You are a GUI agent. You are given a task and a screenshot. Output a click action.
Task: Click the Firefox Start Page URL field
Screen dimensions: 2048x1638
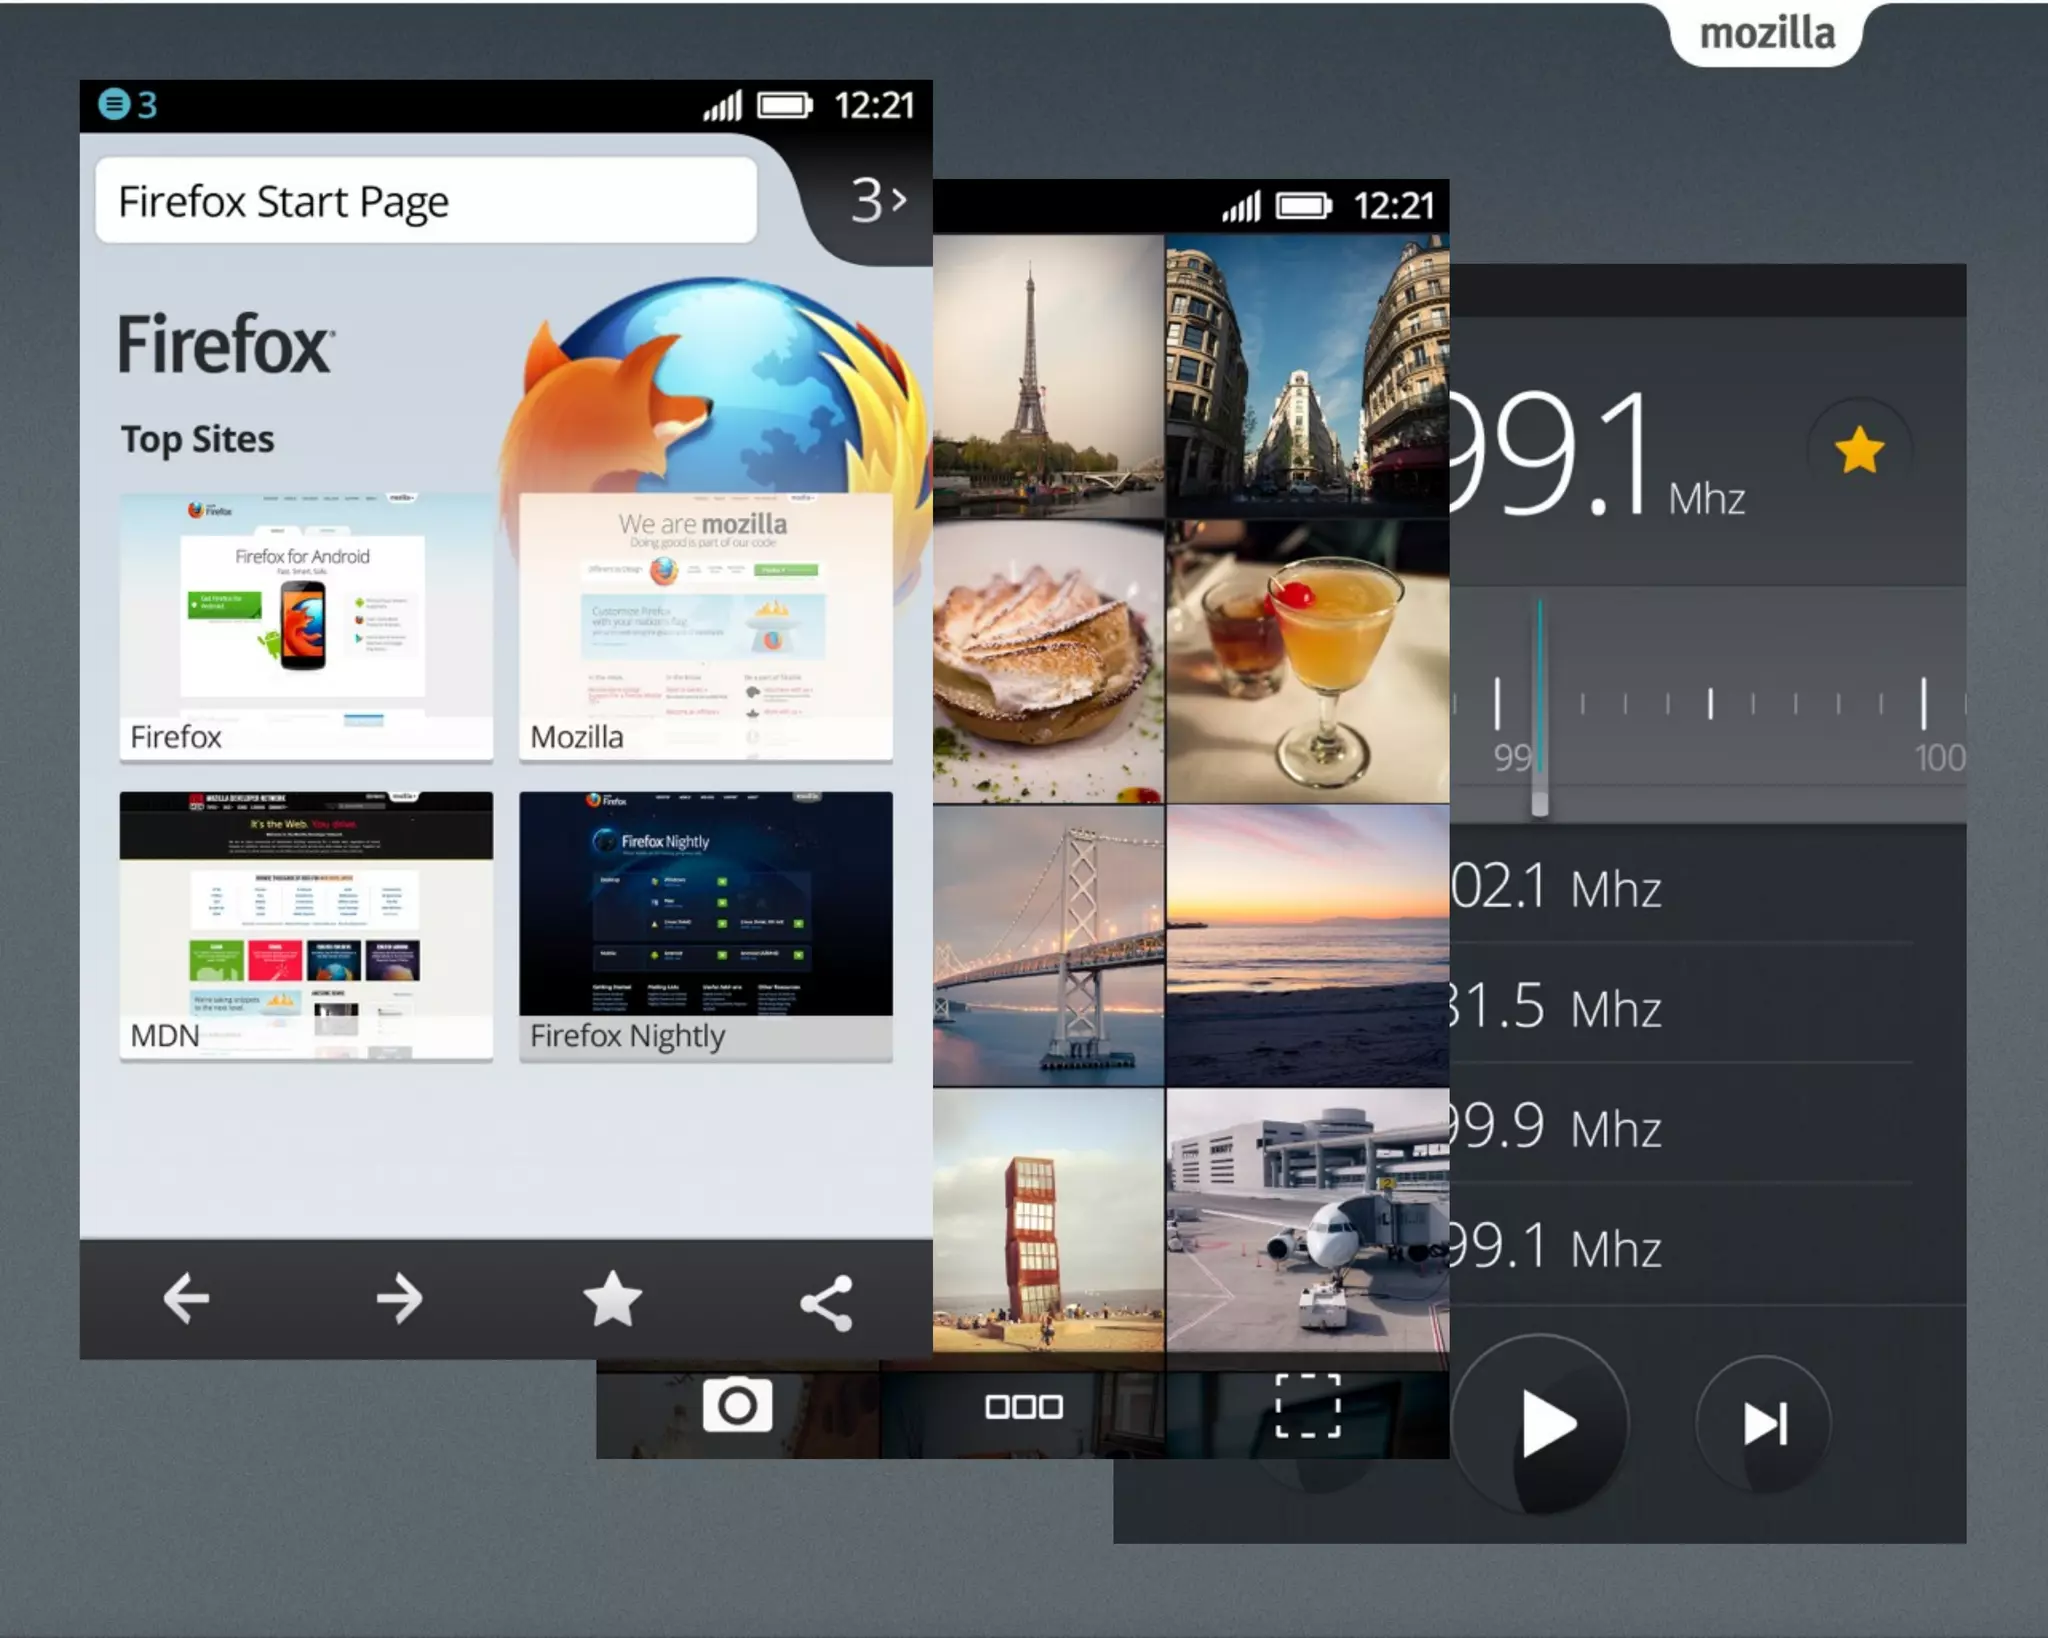[x=426, y=201]
